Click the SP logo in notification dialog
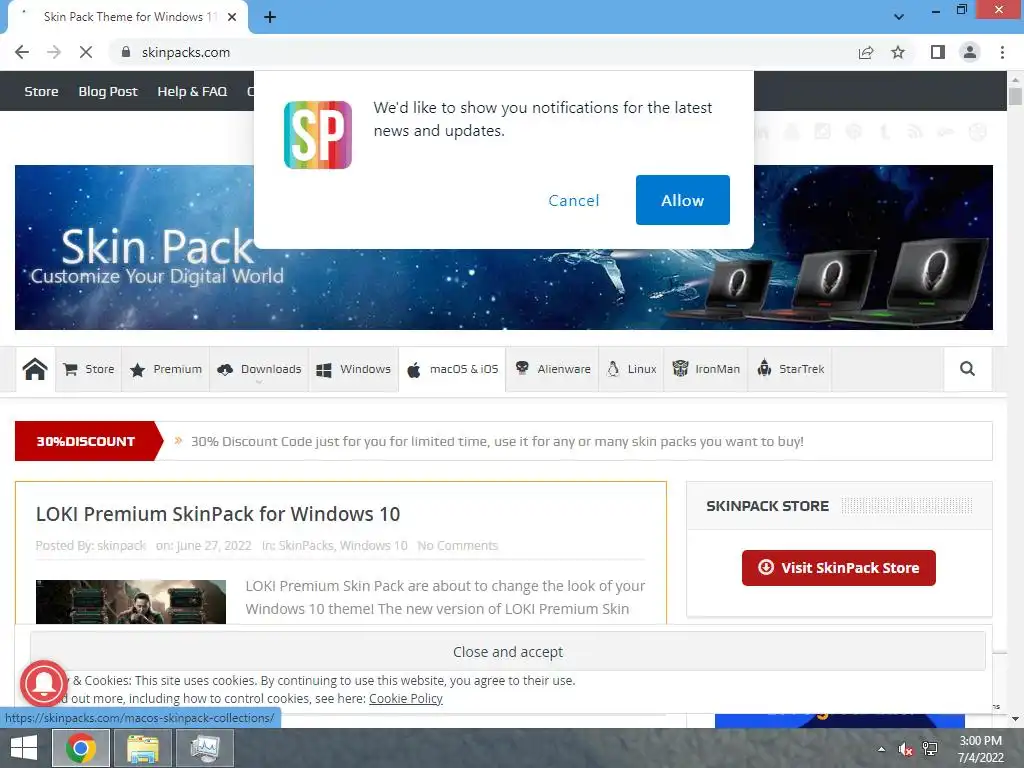Screen dimensions: 1024x768 pyautogui.click(x=317, y=135)
